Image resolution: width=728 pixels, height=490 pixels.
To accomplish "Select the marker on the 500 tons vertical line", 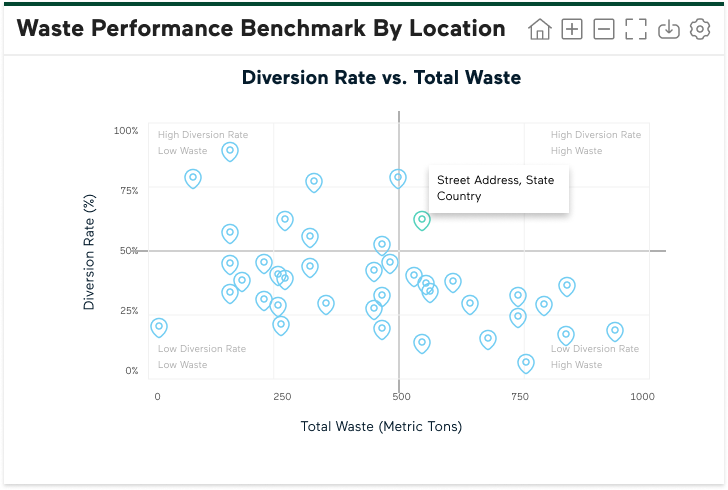I will 398,178.
